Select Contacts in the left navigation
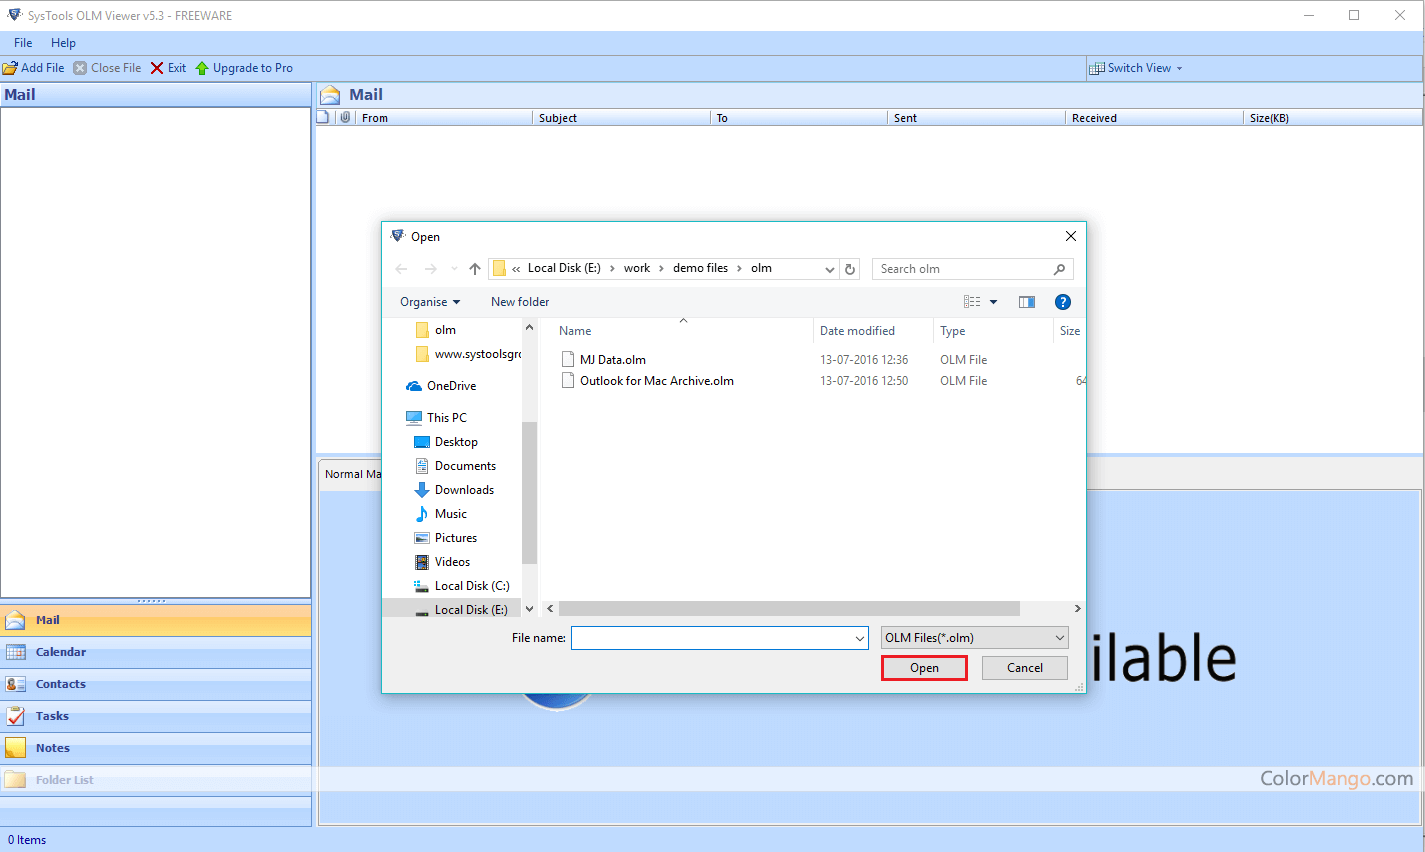Screen dimensions: 1425x852 tap(156, 684)
